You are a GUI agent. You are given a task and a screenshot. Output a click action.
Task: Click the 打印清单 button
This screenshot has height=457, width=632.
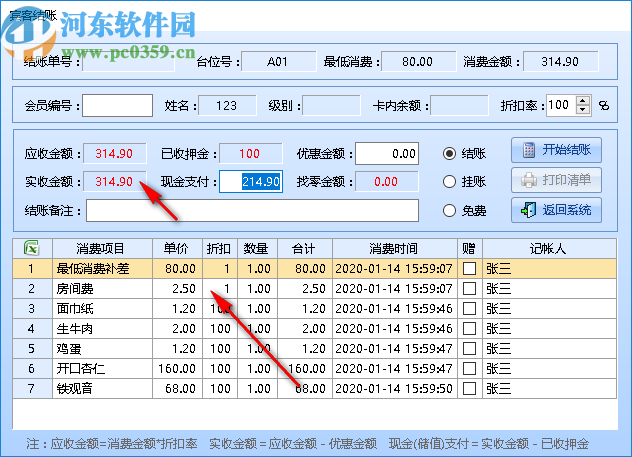[x=556, y=180]
